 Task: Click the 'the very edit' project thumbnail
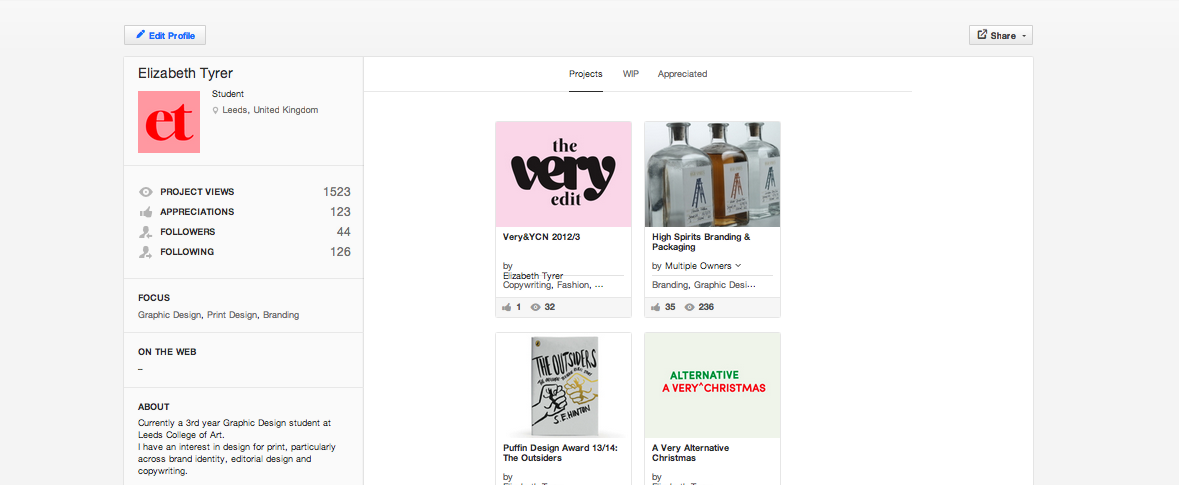pyautogui.click(x=563, y=174)
